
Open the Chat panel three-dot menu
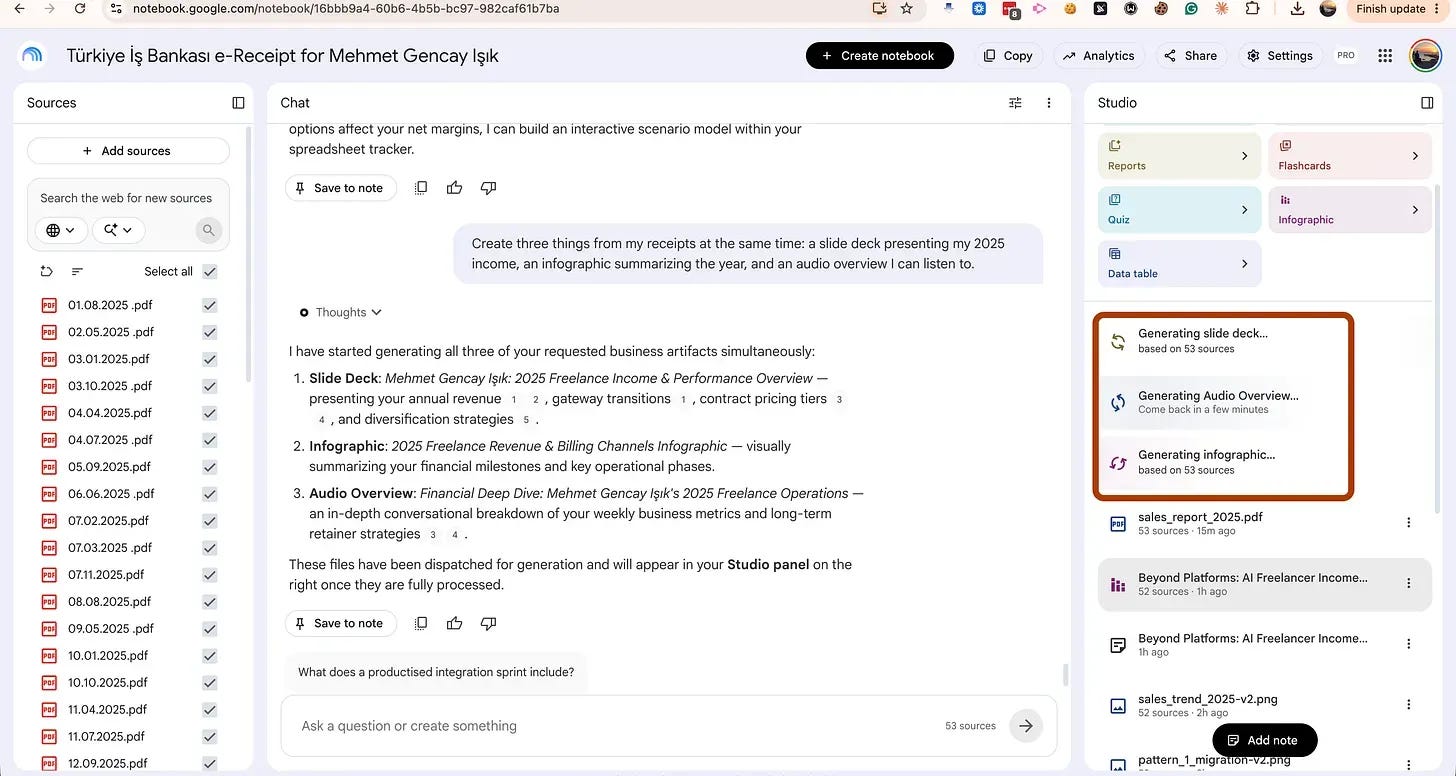point(1049,103)
